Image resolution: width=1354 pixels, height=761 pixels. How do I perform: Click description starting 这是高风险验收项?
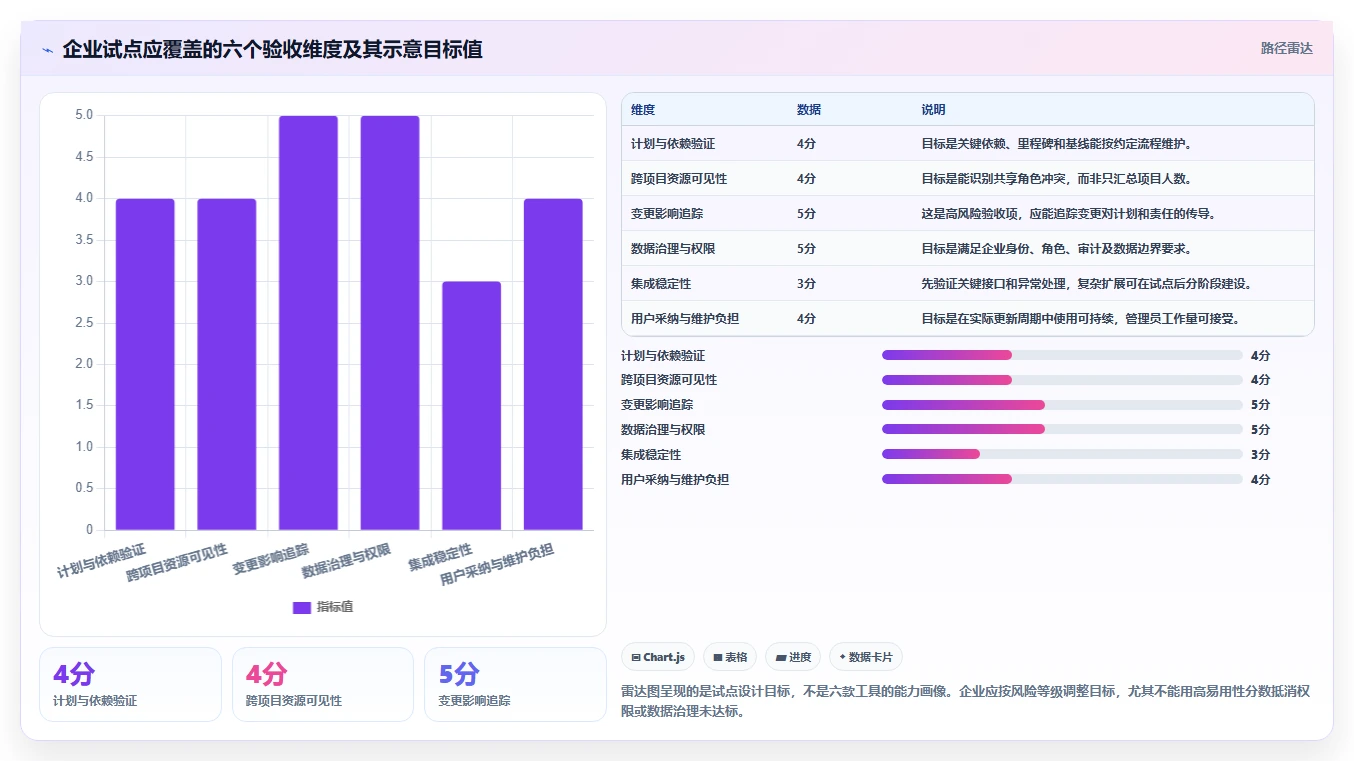(x=1068, y=214)
